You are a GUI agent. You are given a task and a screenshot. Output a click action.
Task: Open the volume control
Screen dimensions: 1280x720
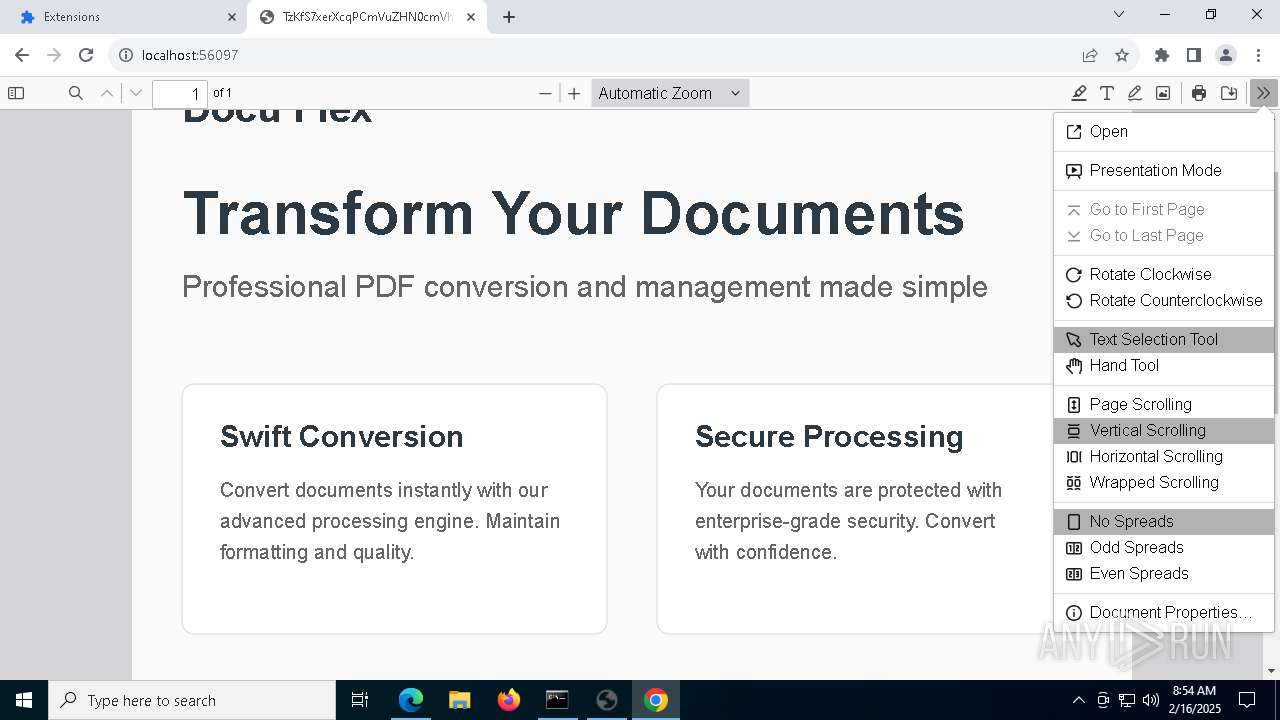point(1151,700)
